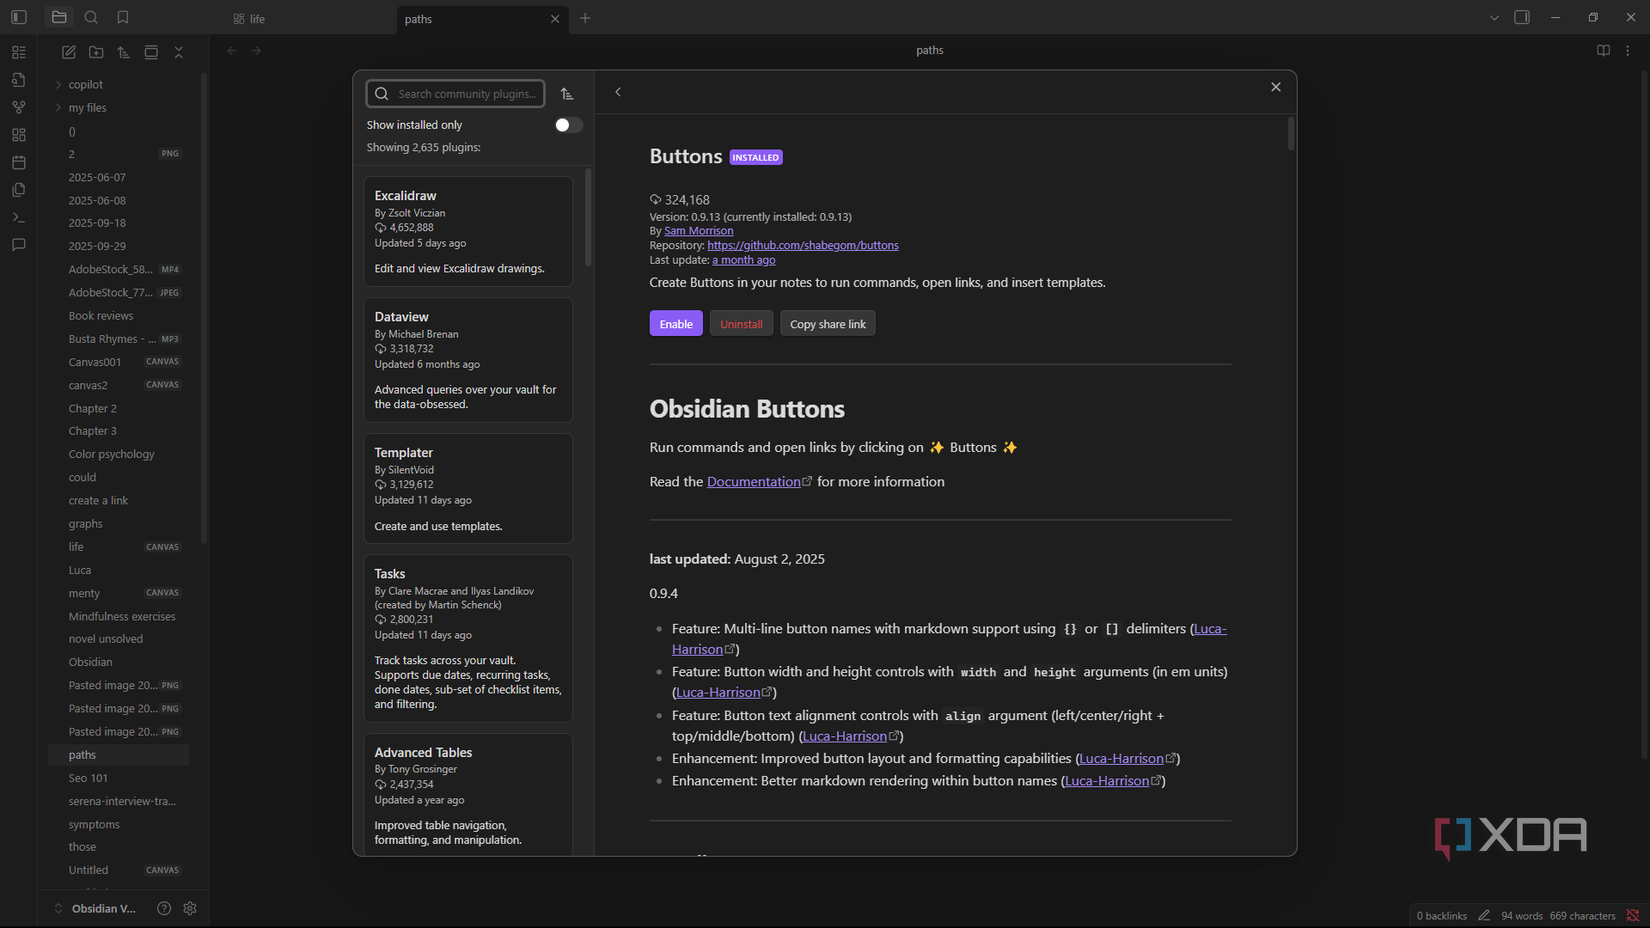Open the Buttons Documentation link
1650x928 pixels.
click(x=754, y=481)
